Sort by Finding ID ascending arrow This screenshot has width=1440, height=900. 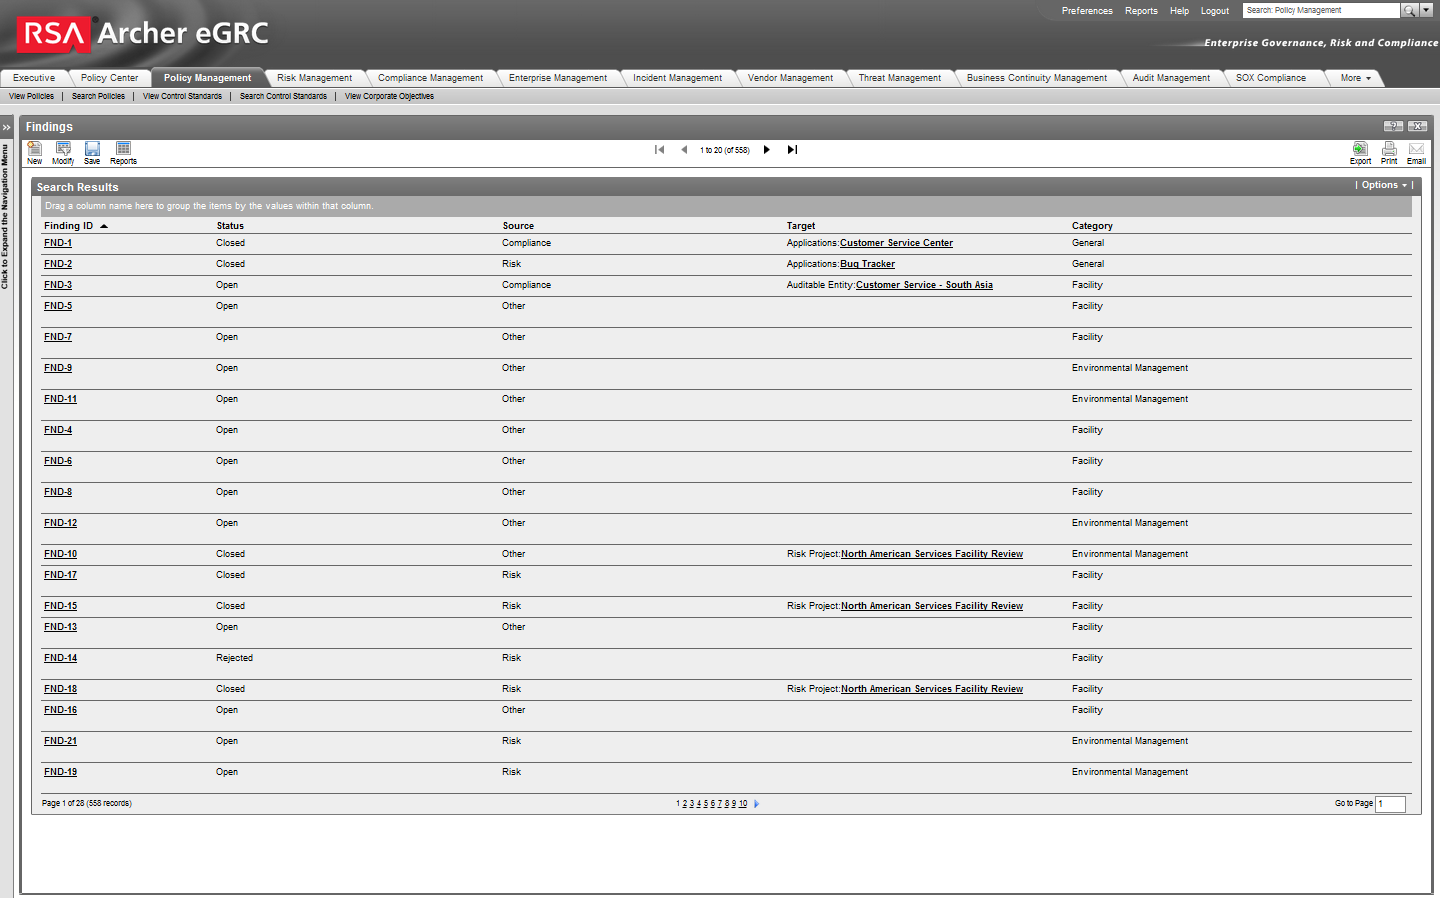pyautogui.click(x=104, y=226)
